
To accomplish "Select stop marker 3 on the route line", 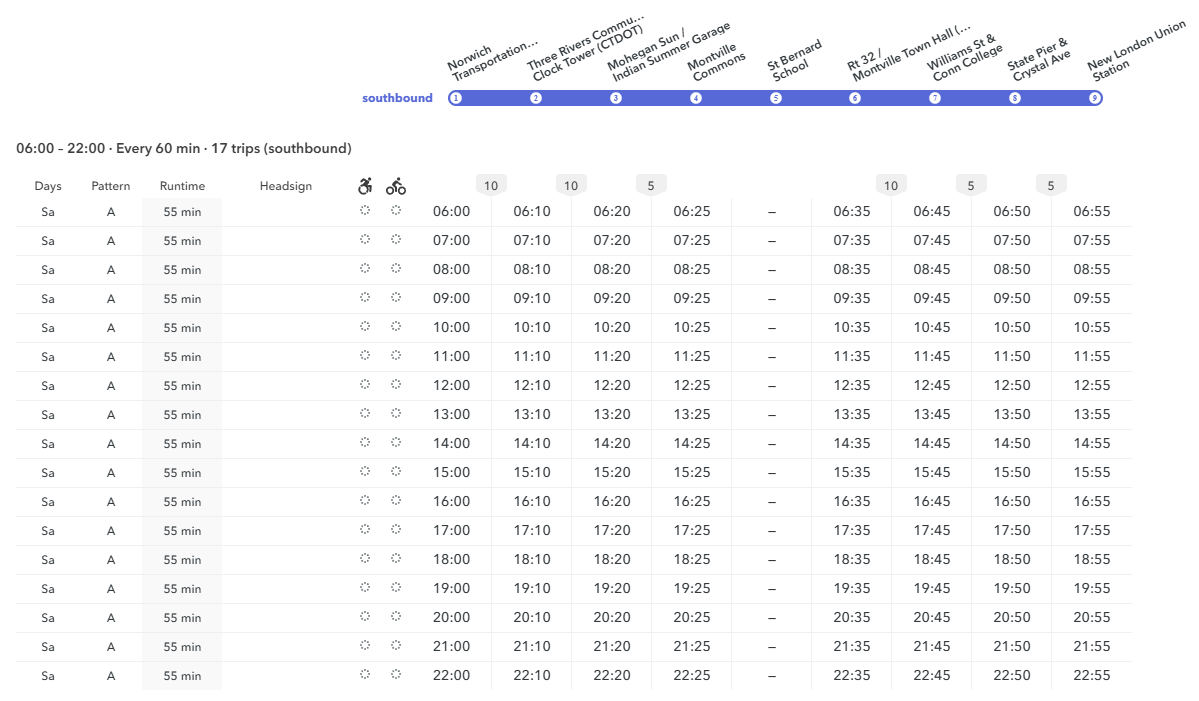I will click(x=616, y=98).
